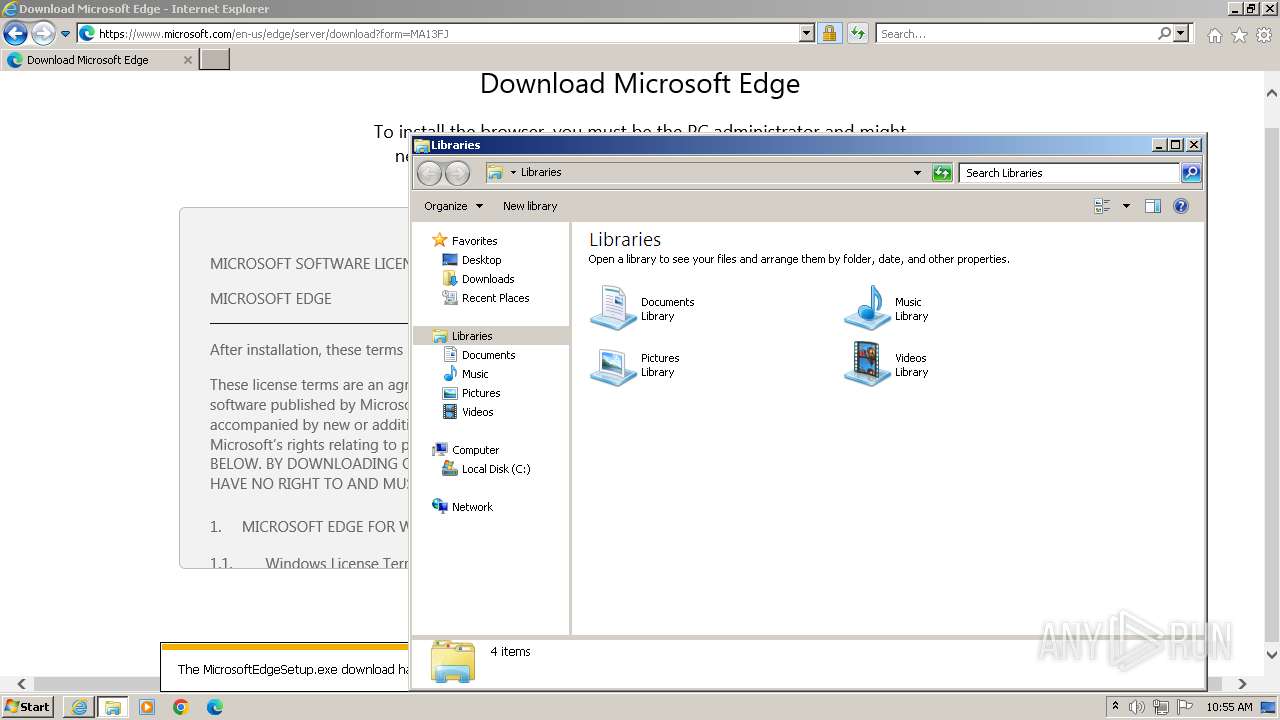Click the volume speaker tray icon
1280x720 pixels.
tap(1137, 707)
